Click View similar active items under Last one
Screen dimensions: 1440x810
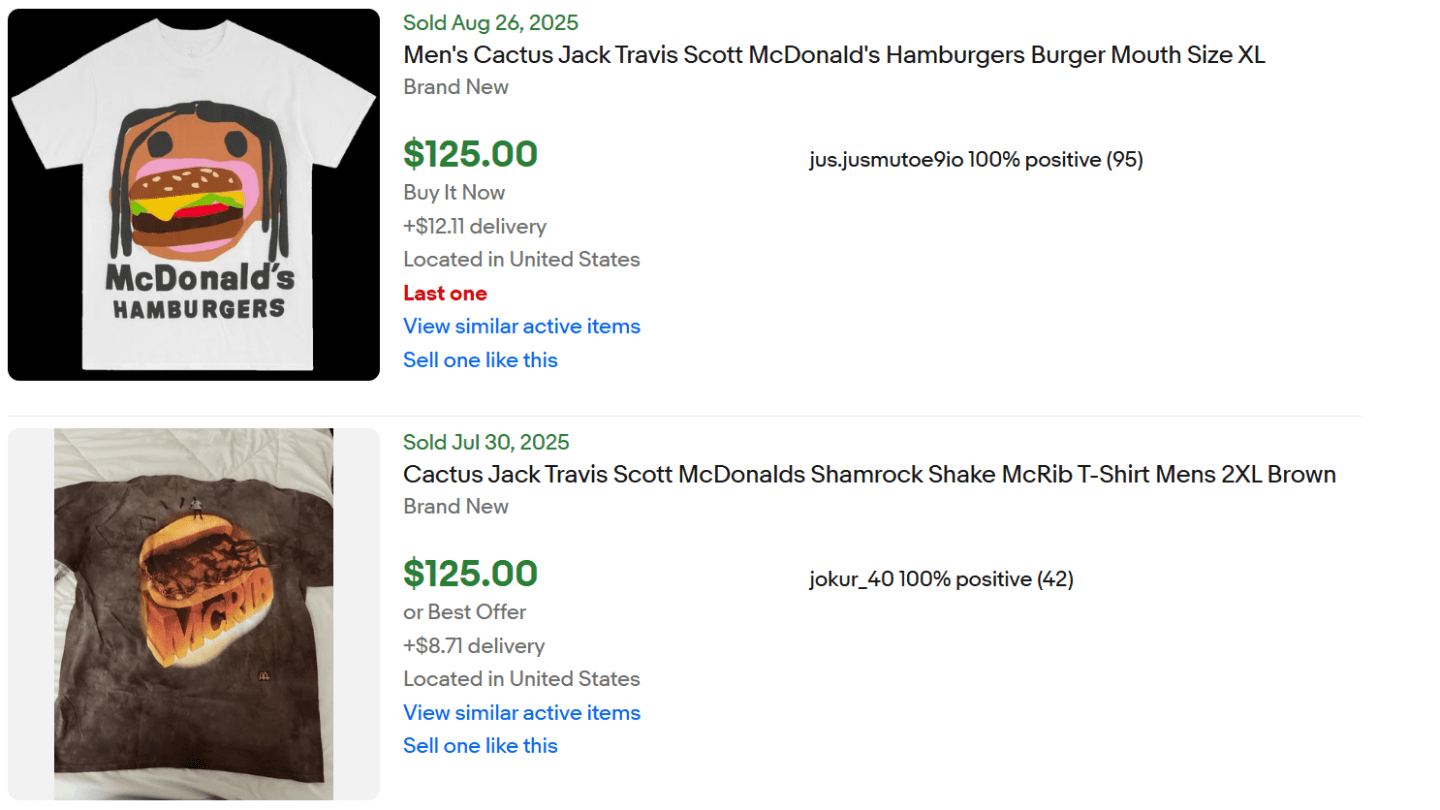point(521,326)
